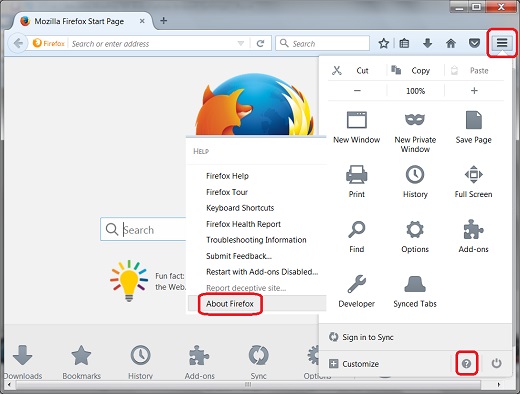This screenshot has width=520, height=394.
Task: Click the start page Search field
Action: 143,229
